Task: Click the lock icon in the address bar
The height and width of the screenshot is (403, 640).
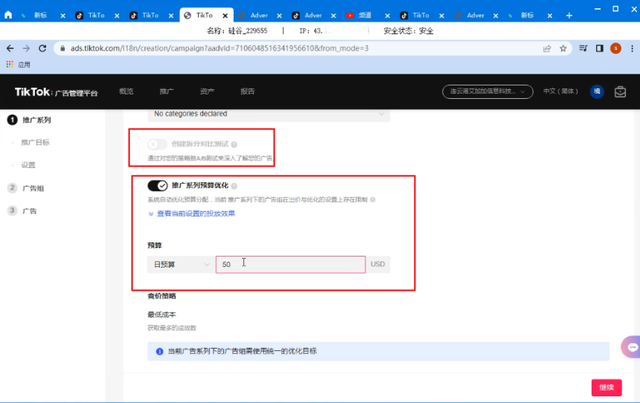Action: point(62,48)
